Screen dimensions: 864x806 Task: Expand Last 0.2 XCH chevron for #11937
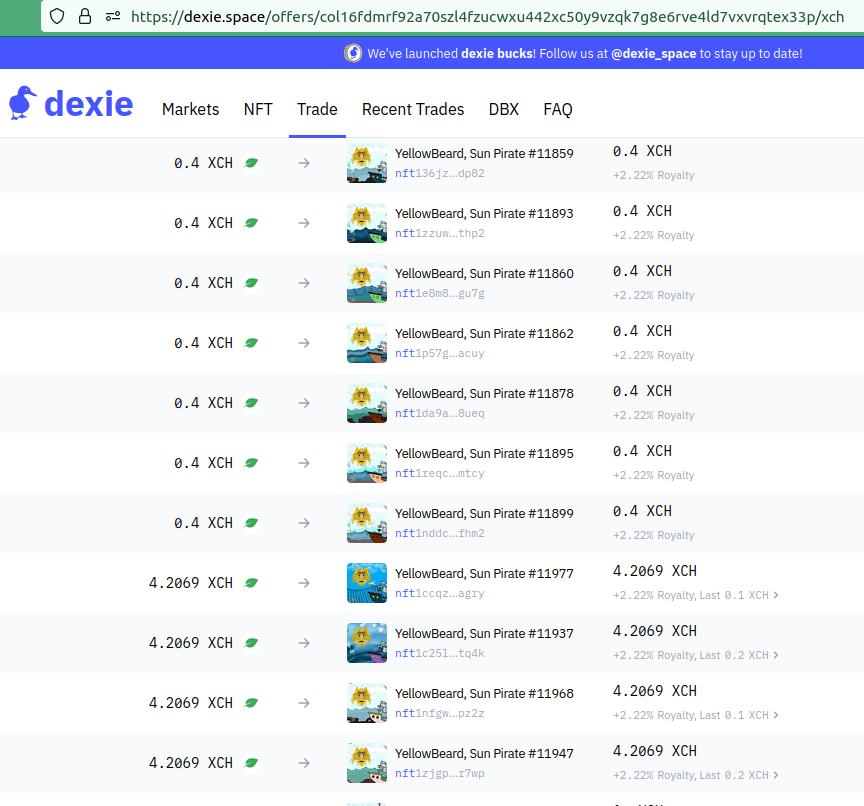pyautogui.click(x=776, y=656)
